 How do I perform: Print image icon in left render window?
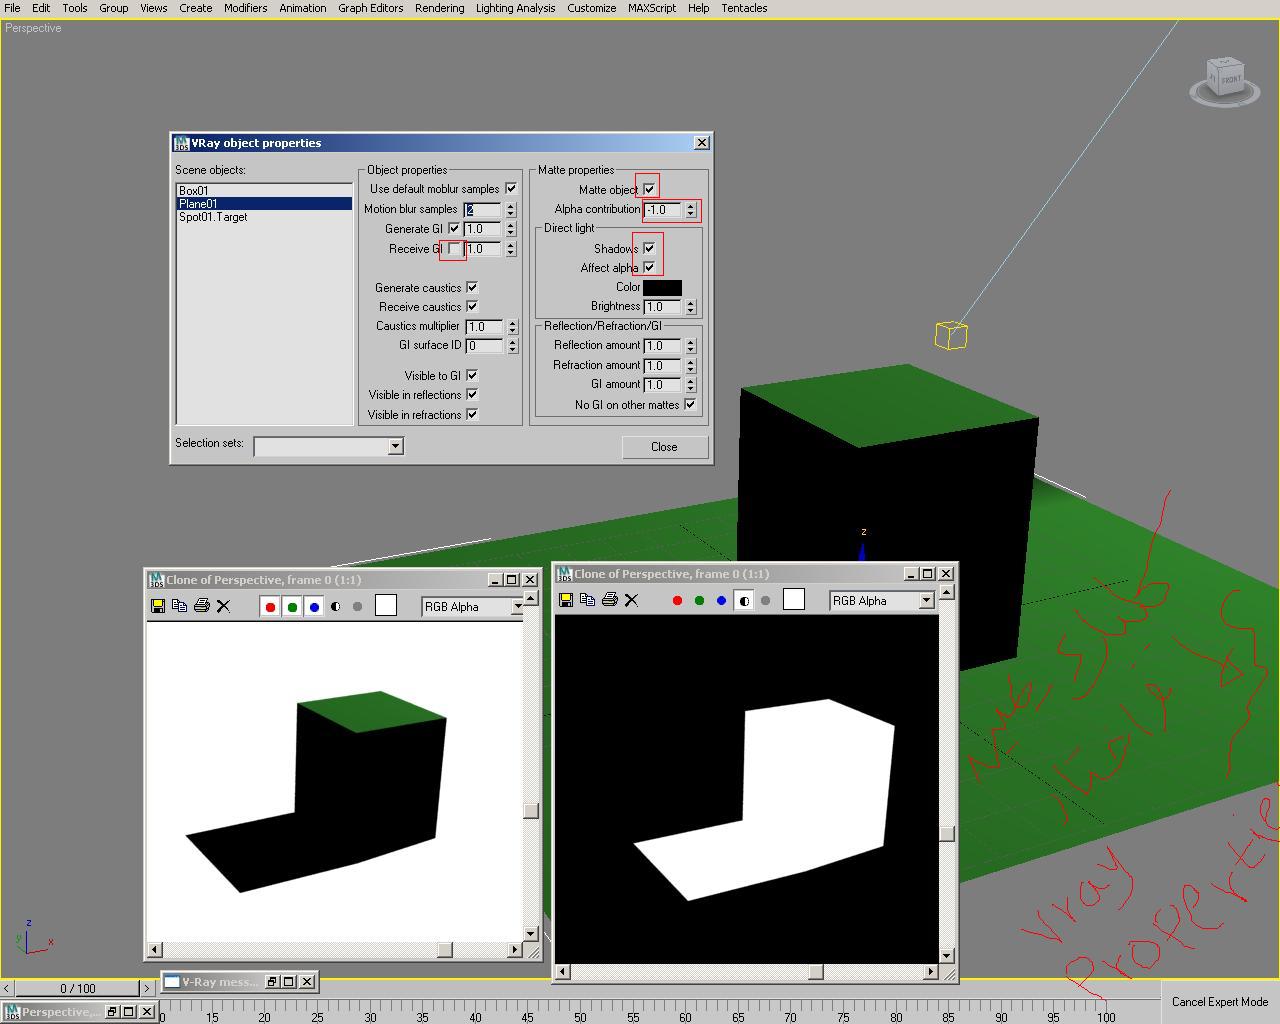(201, 606)
